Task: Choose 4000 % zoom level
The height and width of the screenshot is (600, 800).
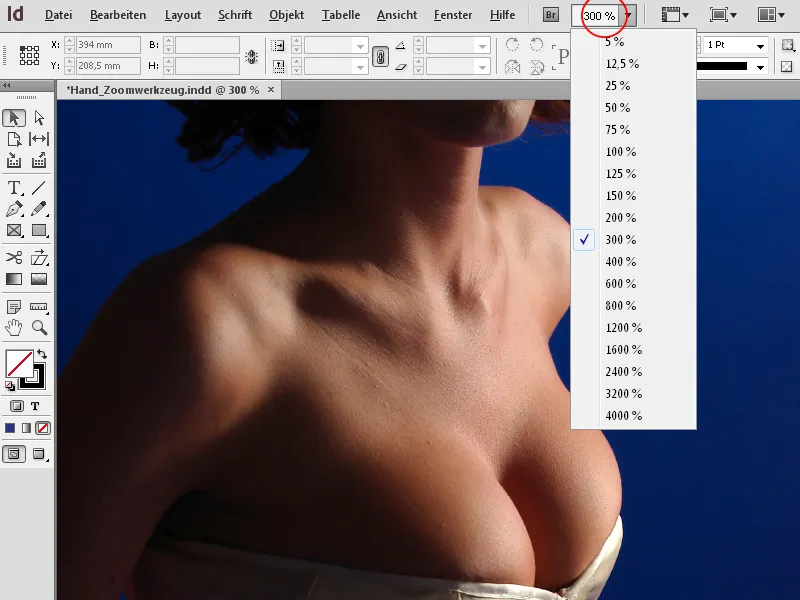Action: point(633,415)
